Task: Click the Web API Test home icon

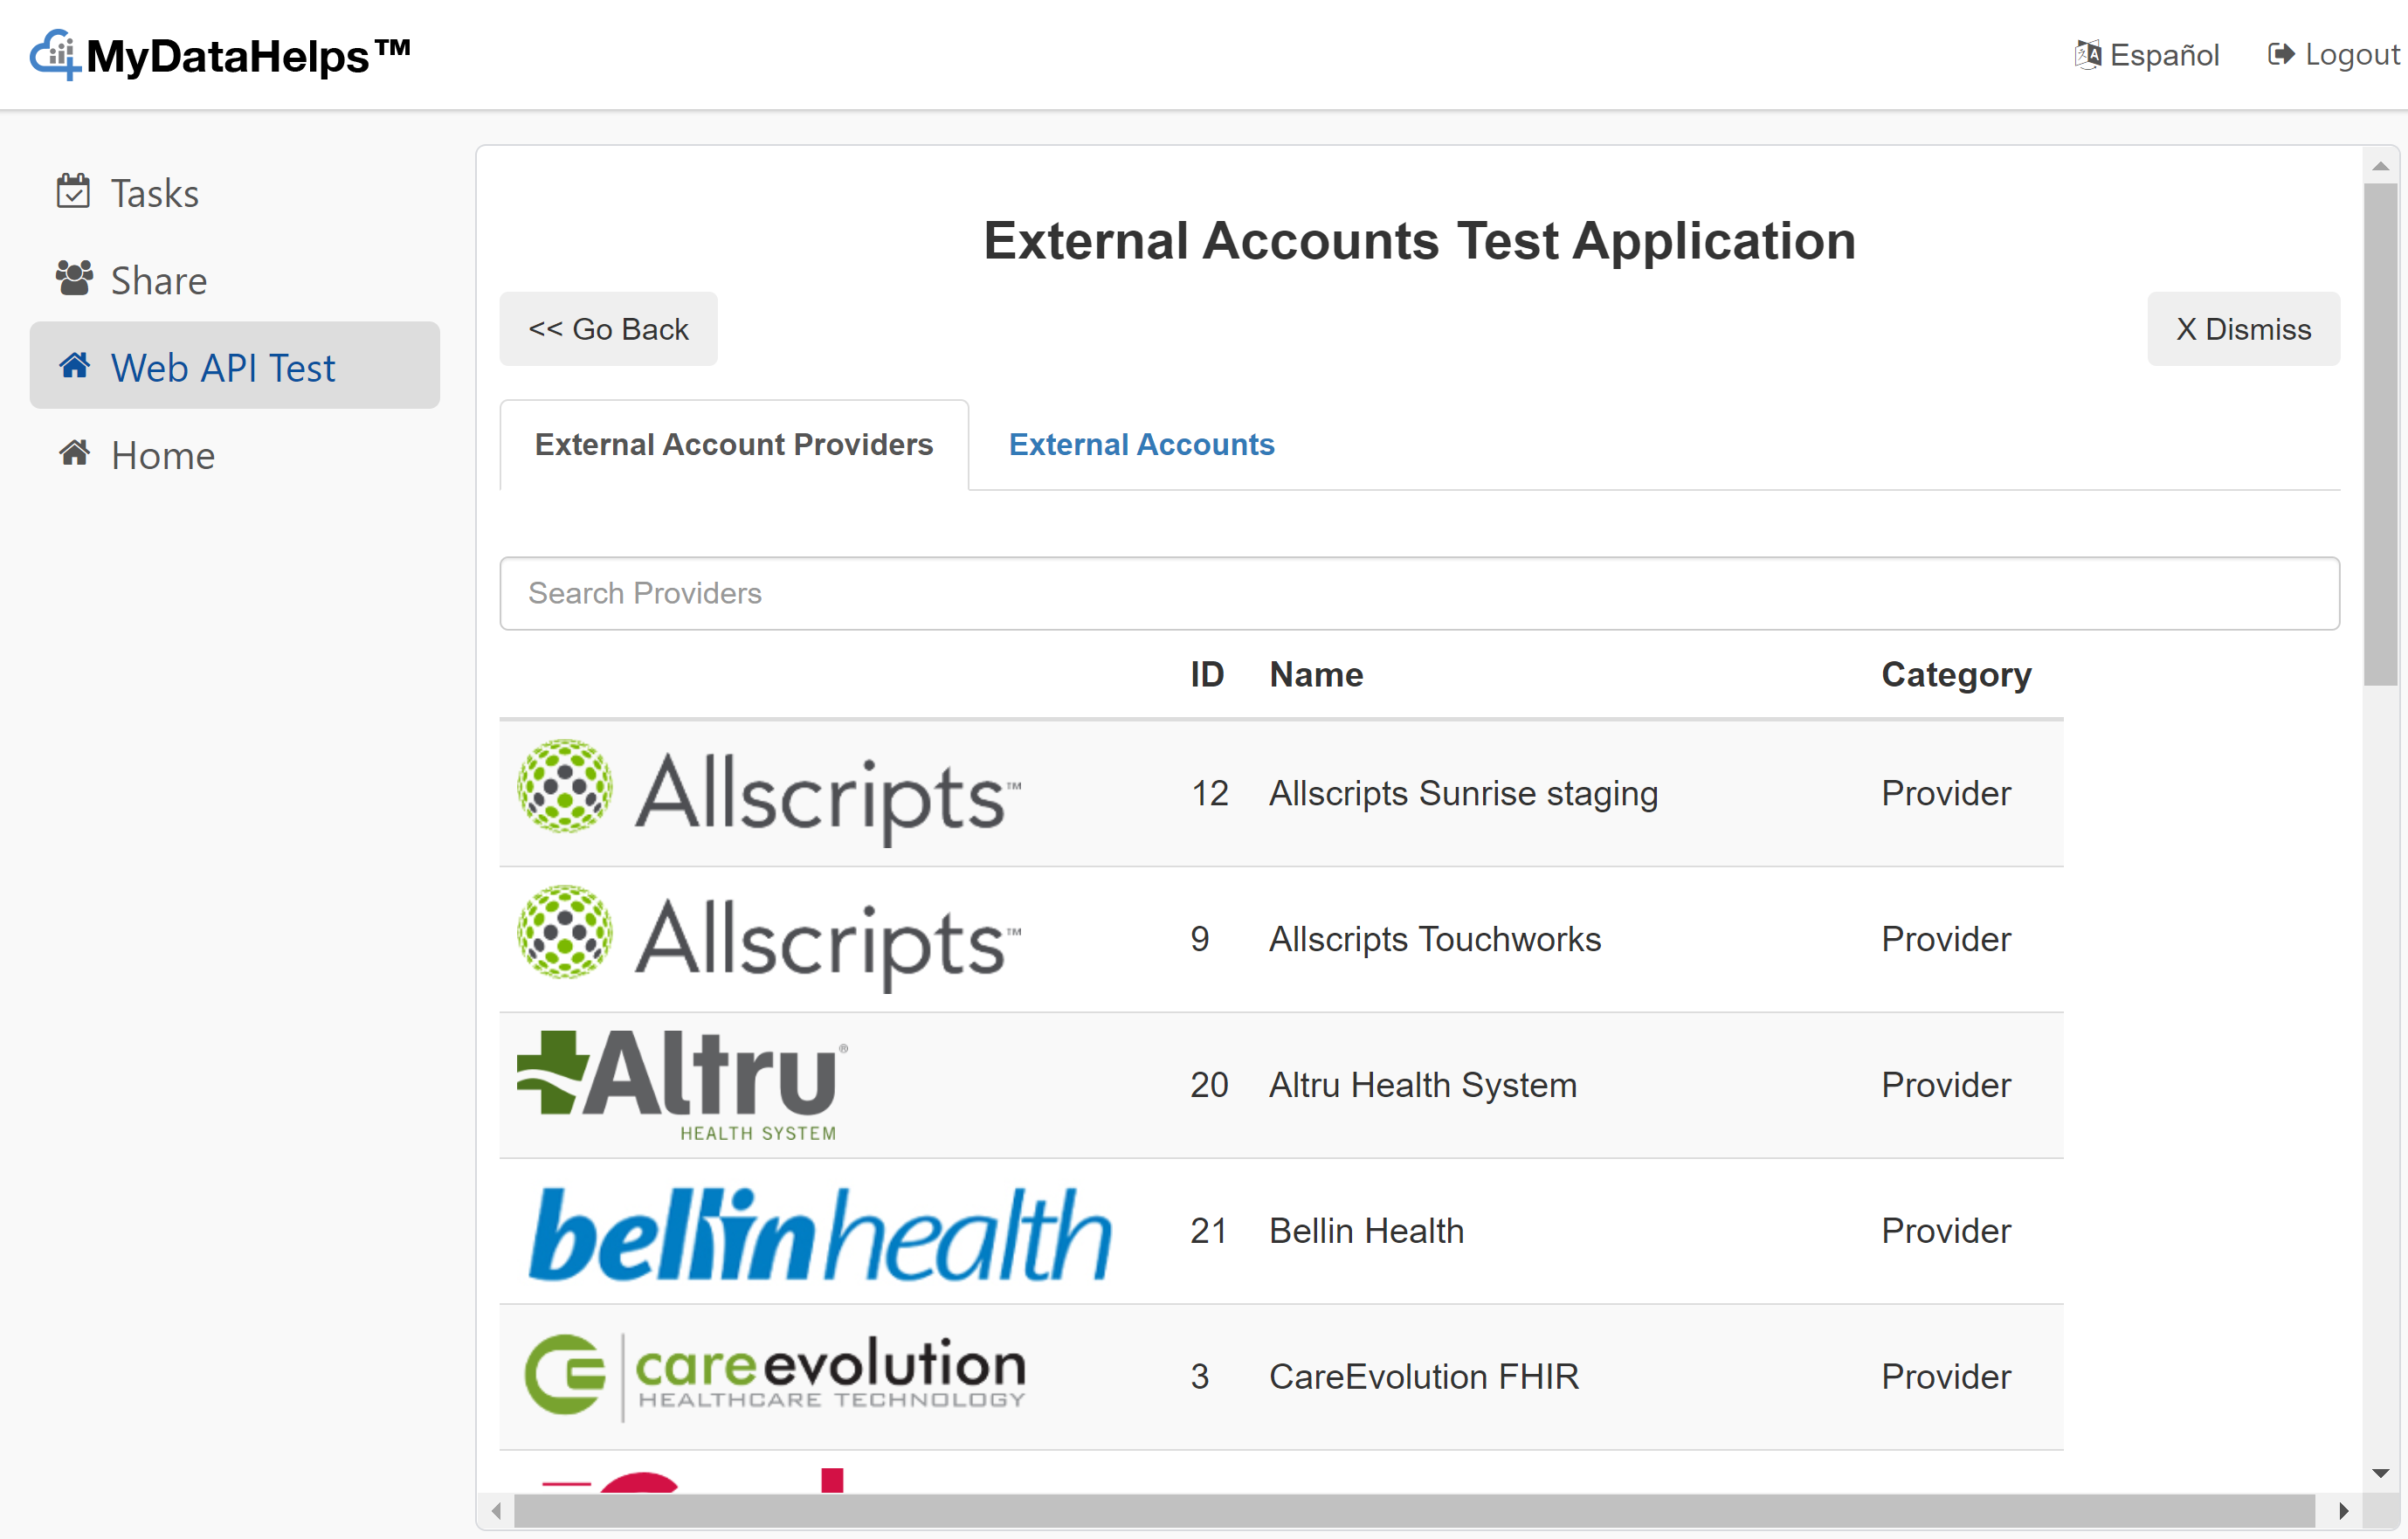Action: (x=74, y=366)
